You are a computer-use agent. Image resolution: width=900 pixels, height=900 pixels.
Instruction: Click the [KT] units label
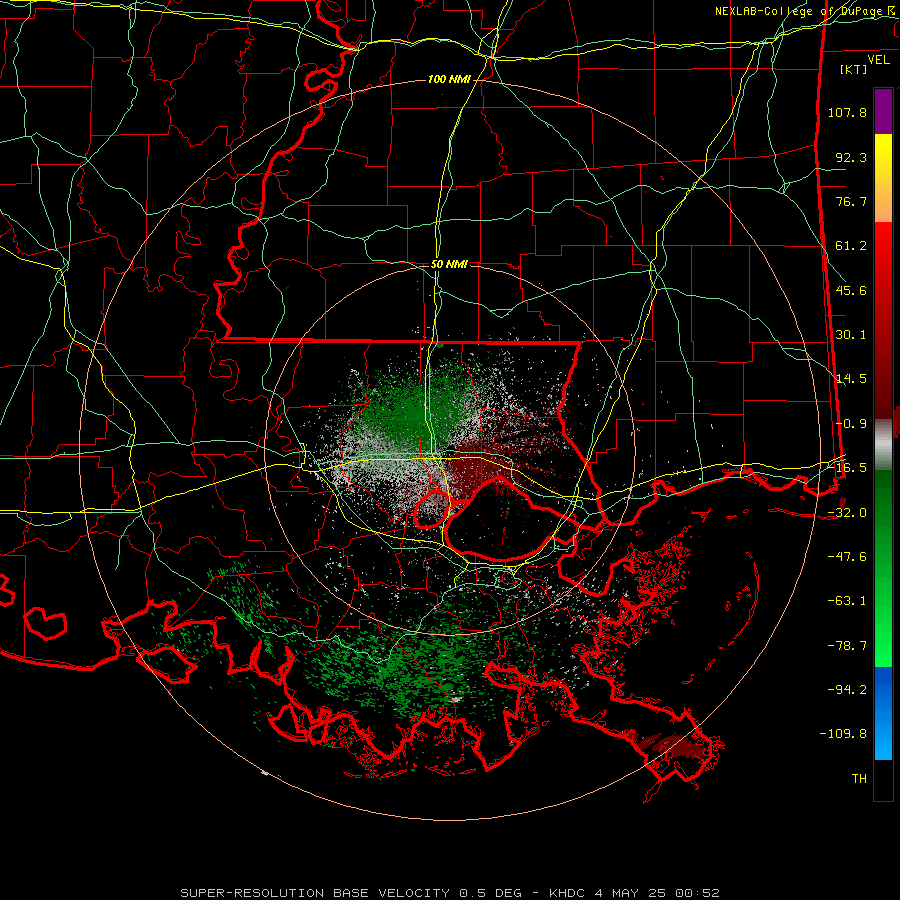[854, 69]
